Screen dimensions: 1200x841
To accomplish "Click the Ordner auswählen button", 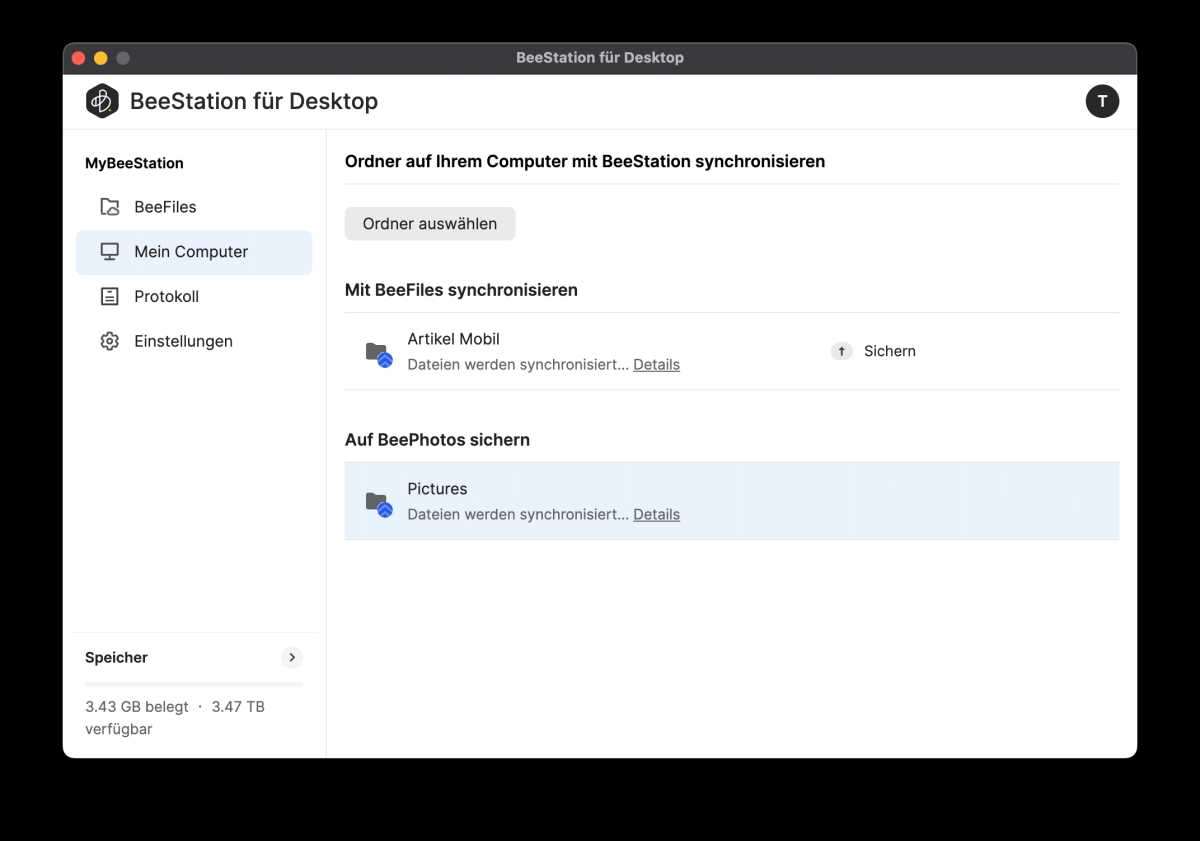I will click(430, 224).
